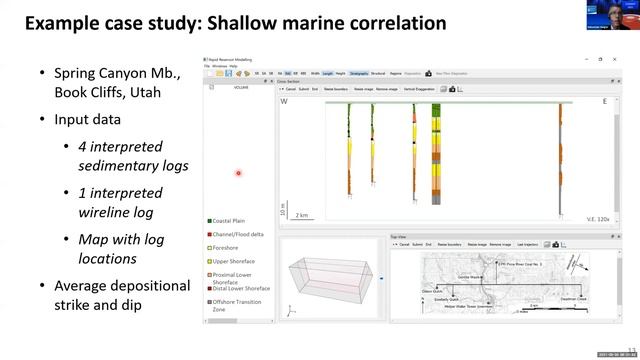Image resolution: width=640 pixels, height=360 pixels.
Task: Click Foreshore color swatch
Action: (209, 248)
